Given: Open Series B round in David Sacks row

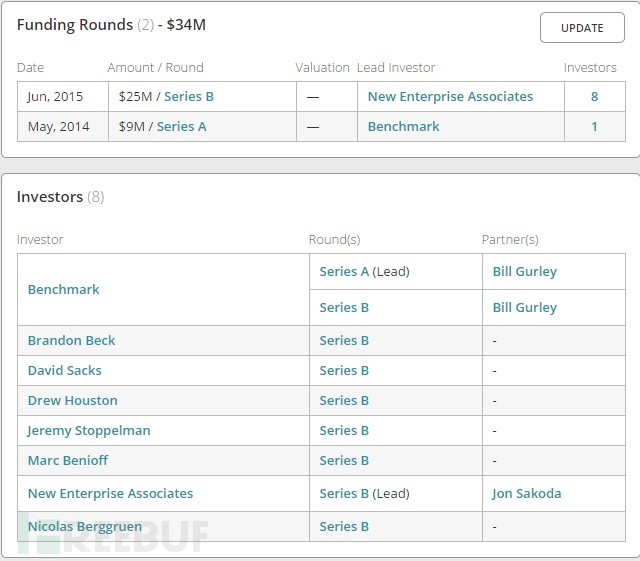Looking at the screenshot, I should 344,370.
